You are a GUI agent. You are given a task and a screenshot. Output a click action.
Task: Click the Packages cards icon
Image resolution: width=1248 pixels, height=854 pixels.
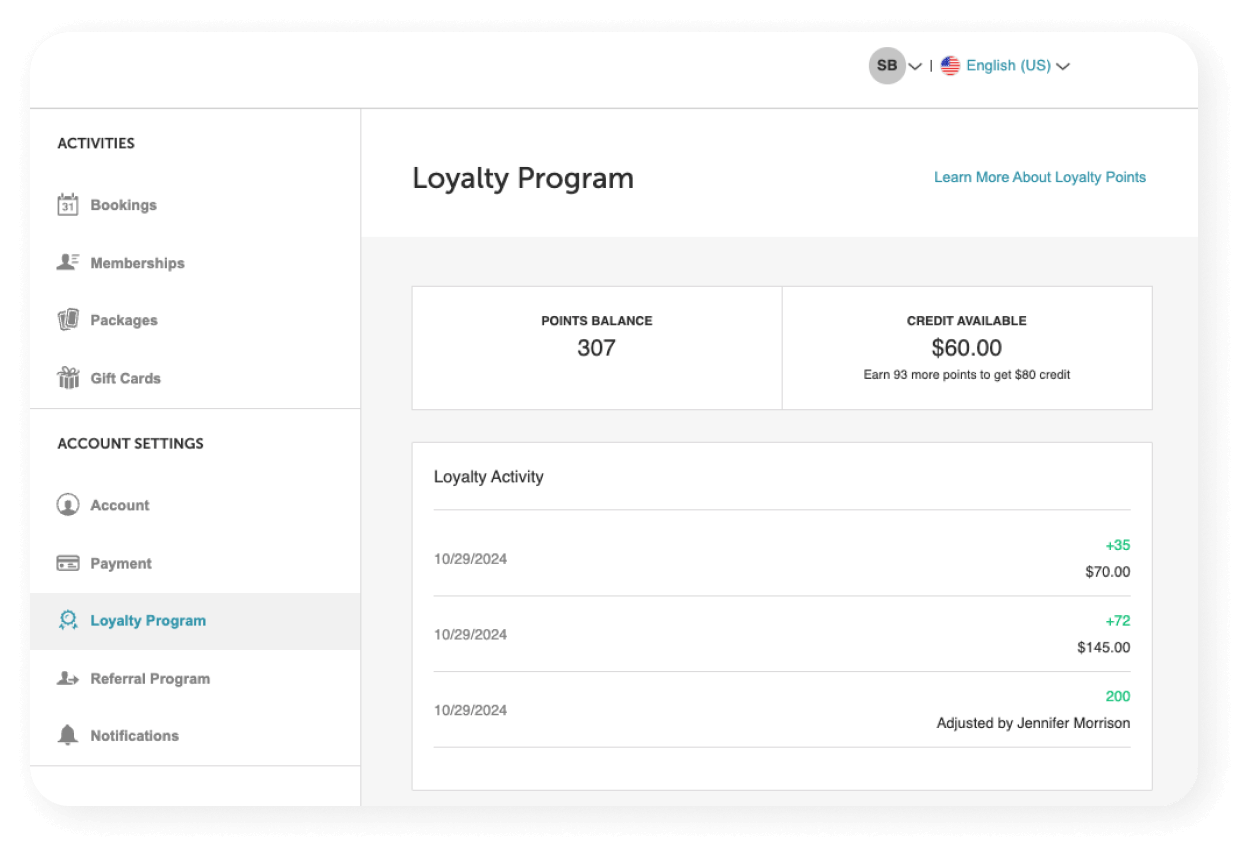coord(68,320)
